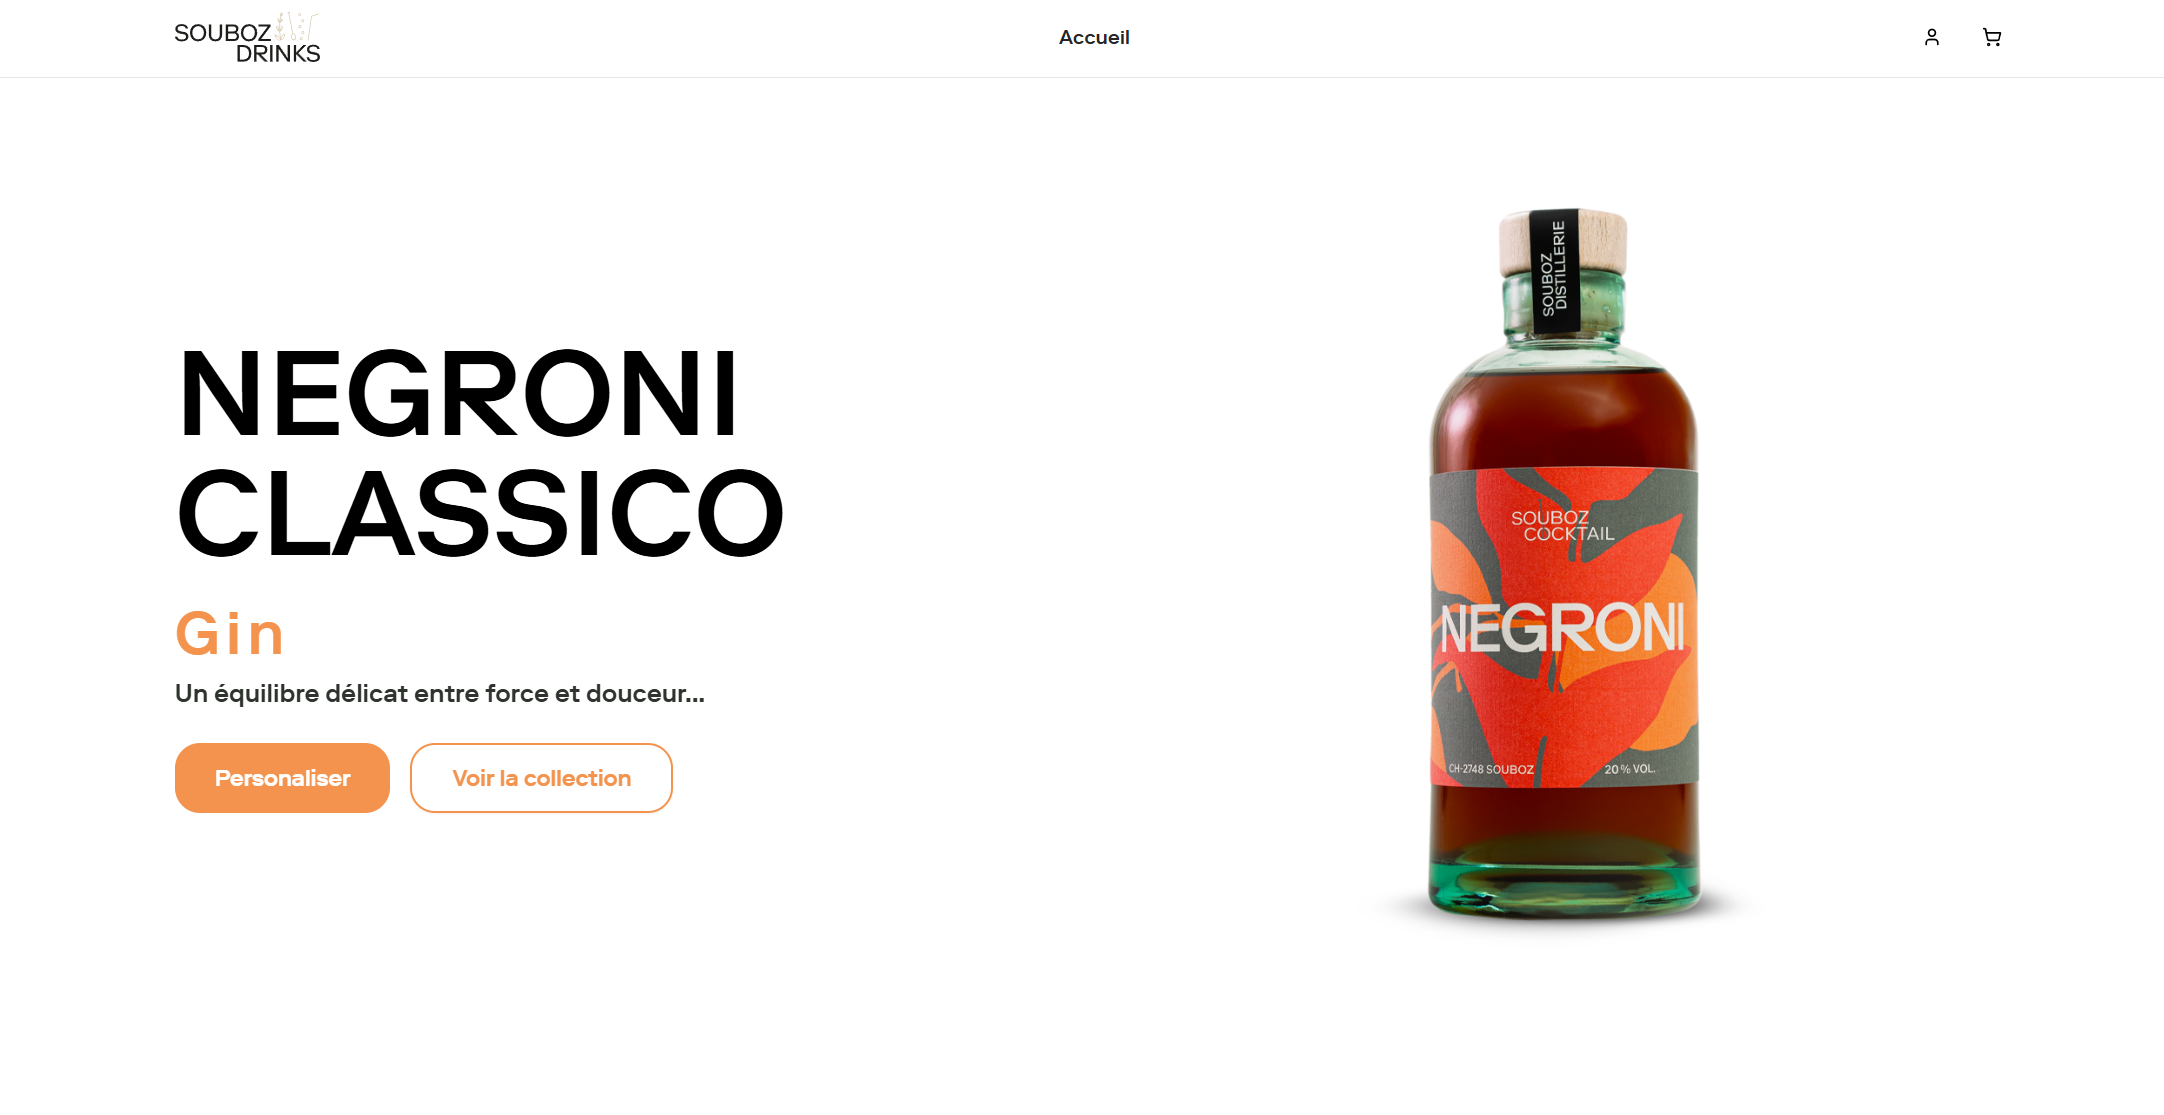Screen dimensions: 2164x1115
Task: Click the cocktail glass sketch in logo
Action: pyautogui.click(x=296, y=27)
